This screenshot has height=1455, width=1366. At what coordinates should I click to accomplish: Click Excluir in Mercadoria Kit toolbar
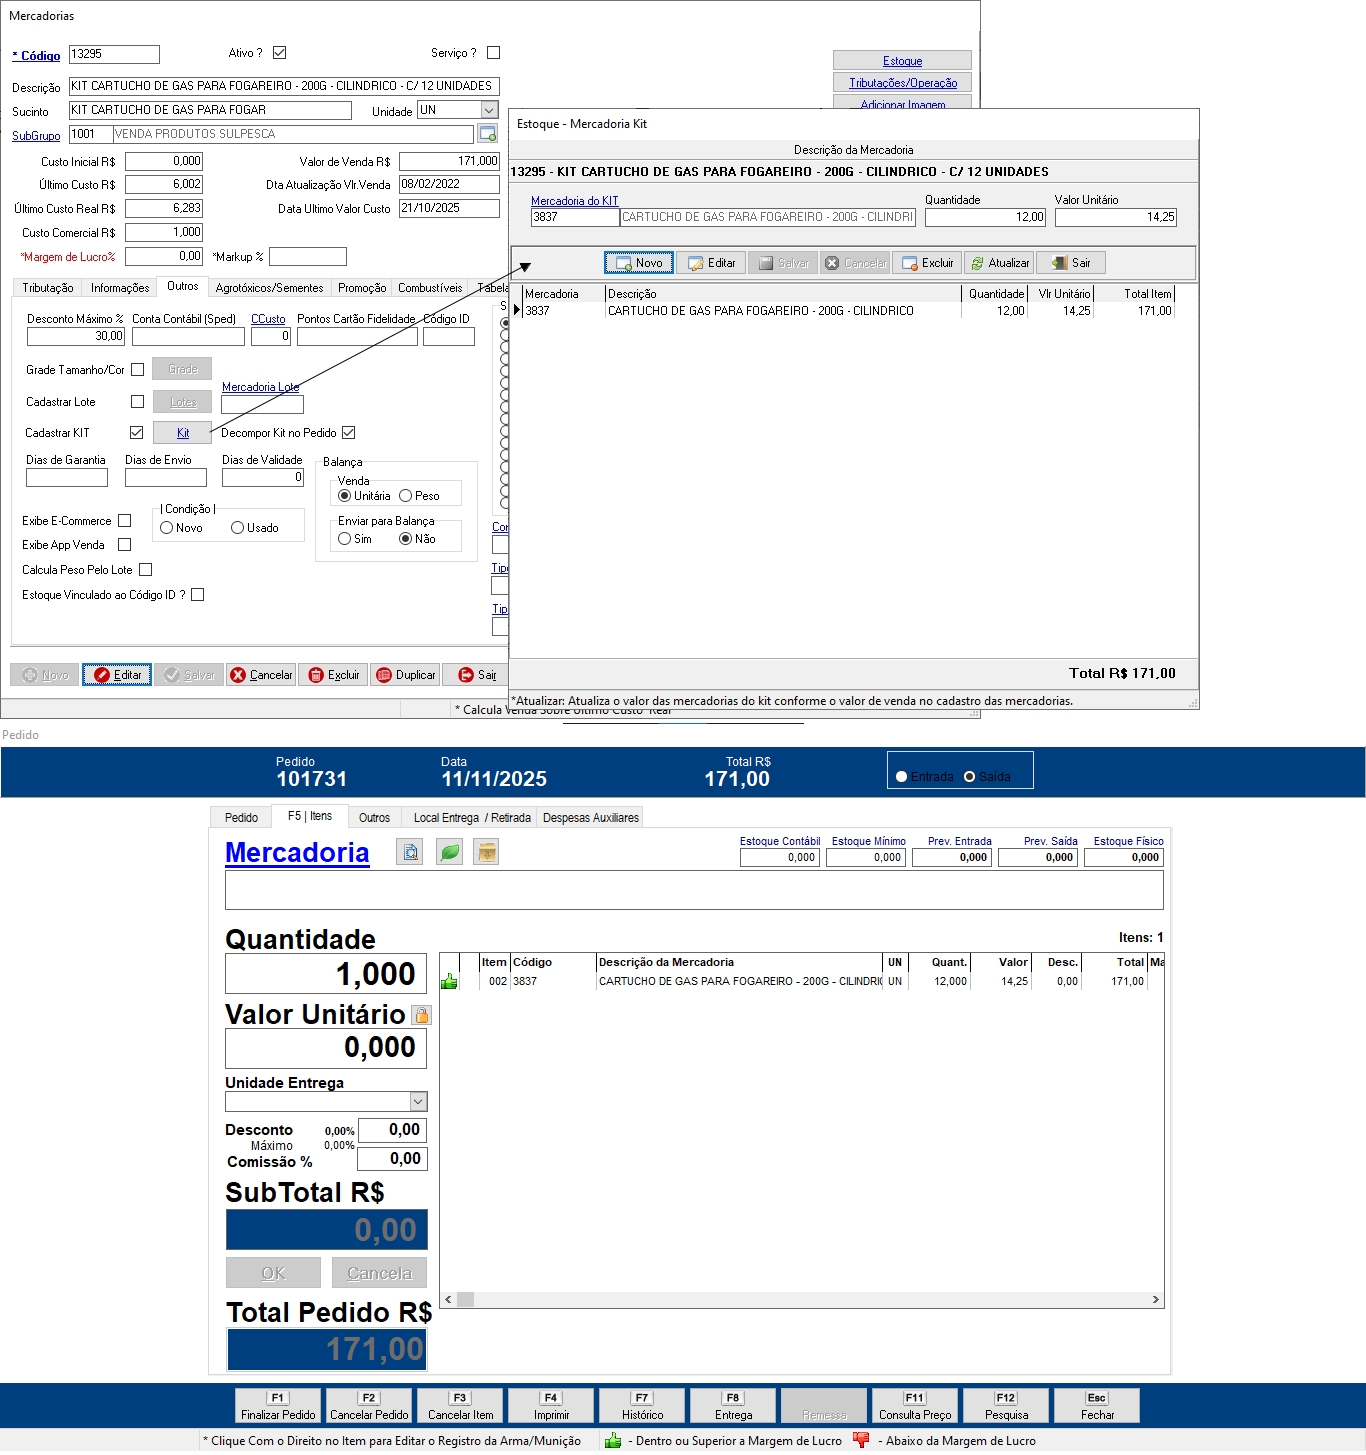(927, 263)
